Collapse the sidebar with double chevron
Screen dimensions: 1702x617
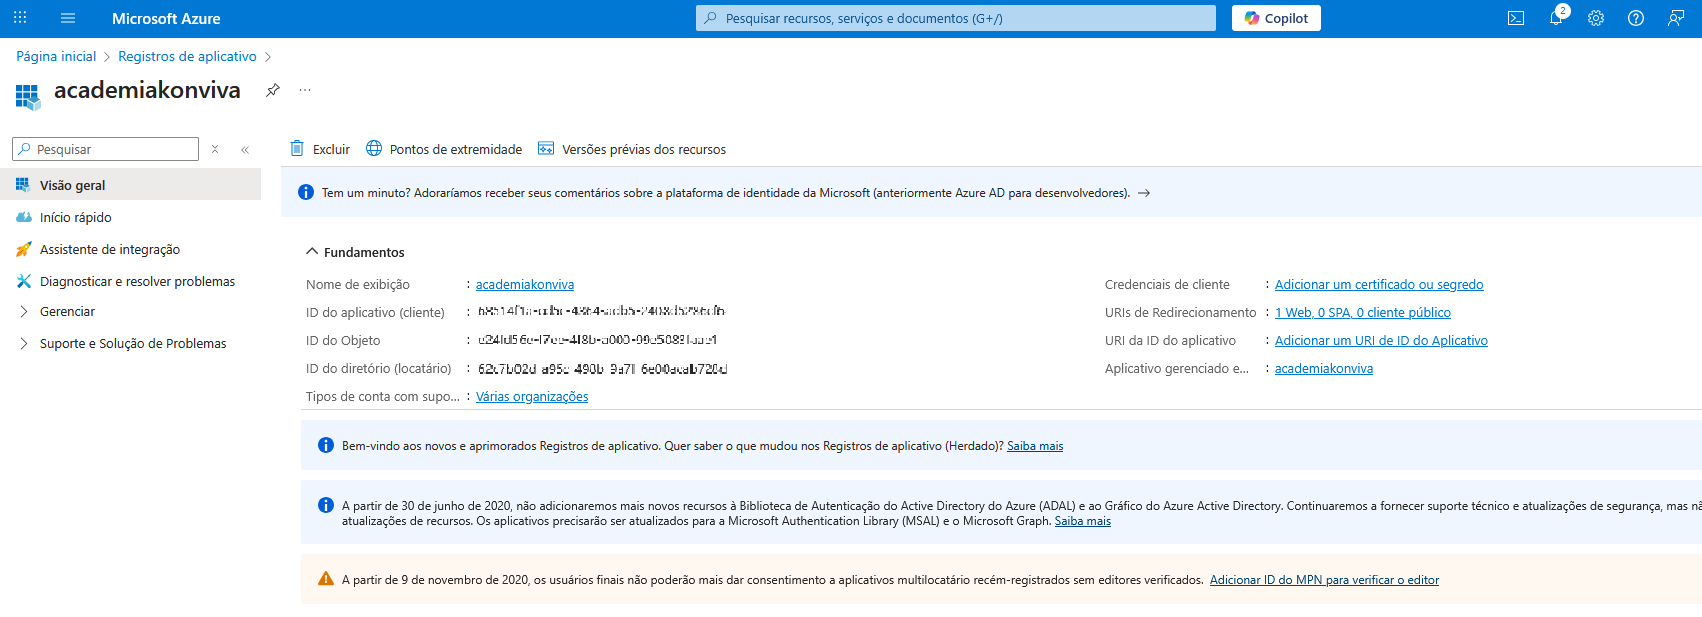pos(245,149)
